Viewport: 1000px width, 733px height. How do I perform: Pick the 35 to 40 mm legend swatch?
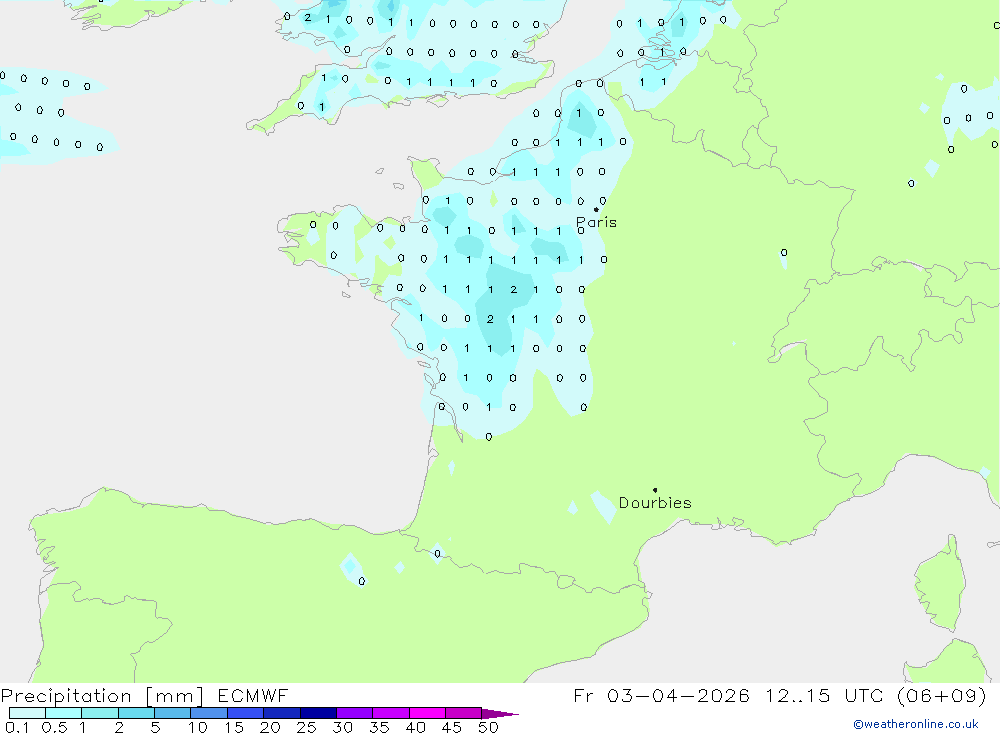click(391, 713)
